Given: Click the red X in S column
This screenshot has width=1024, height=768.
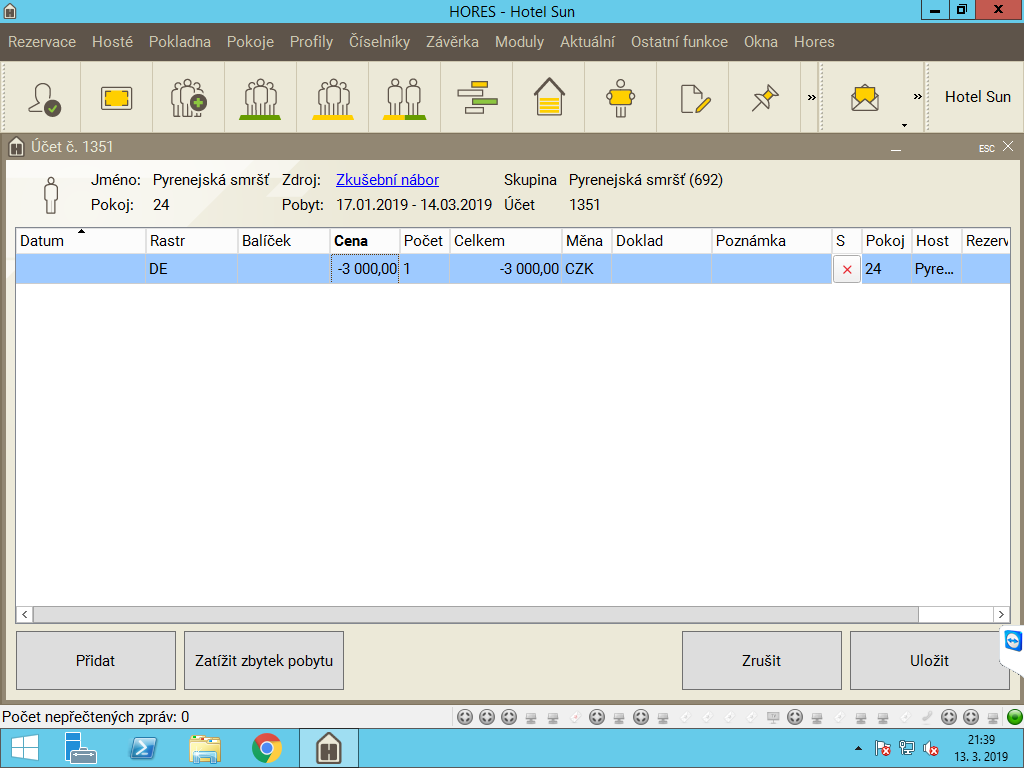Looking at the screenshot, I should [847, 269].
